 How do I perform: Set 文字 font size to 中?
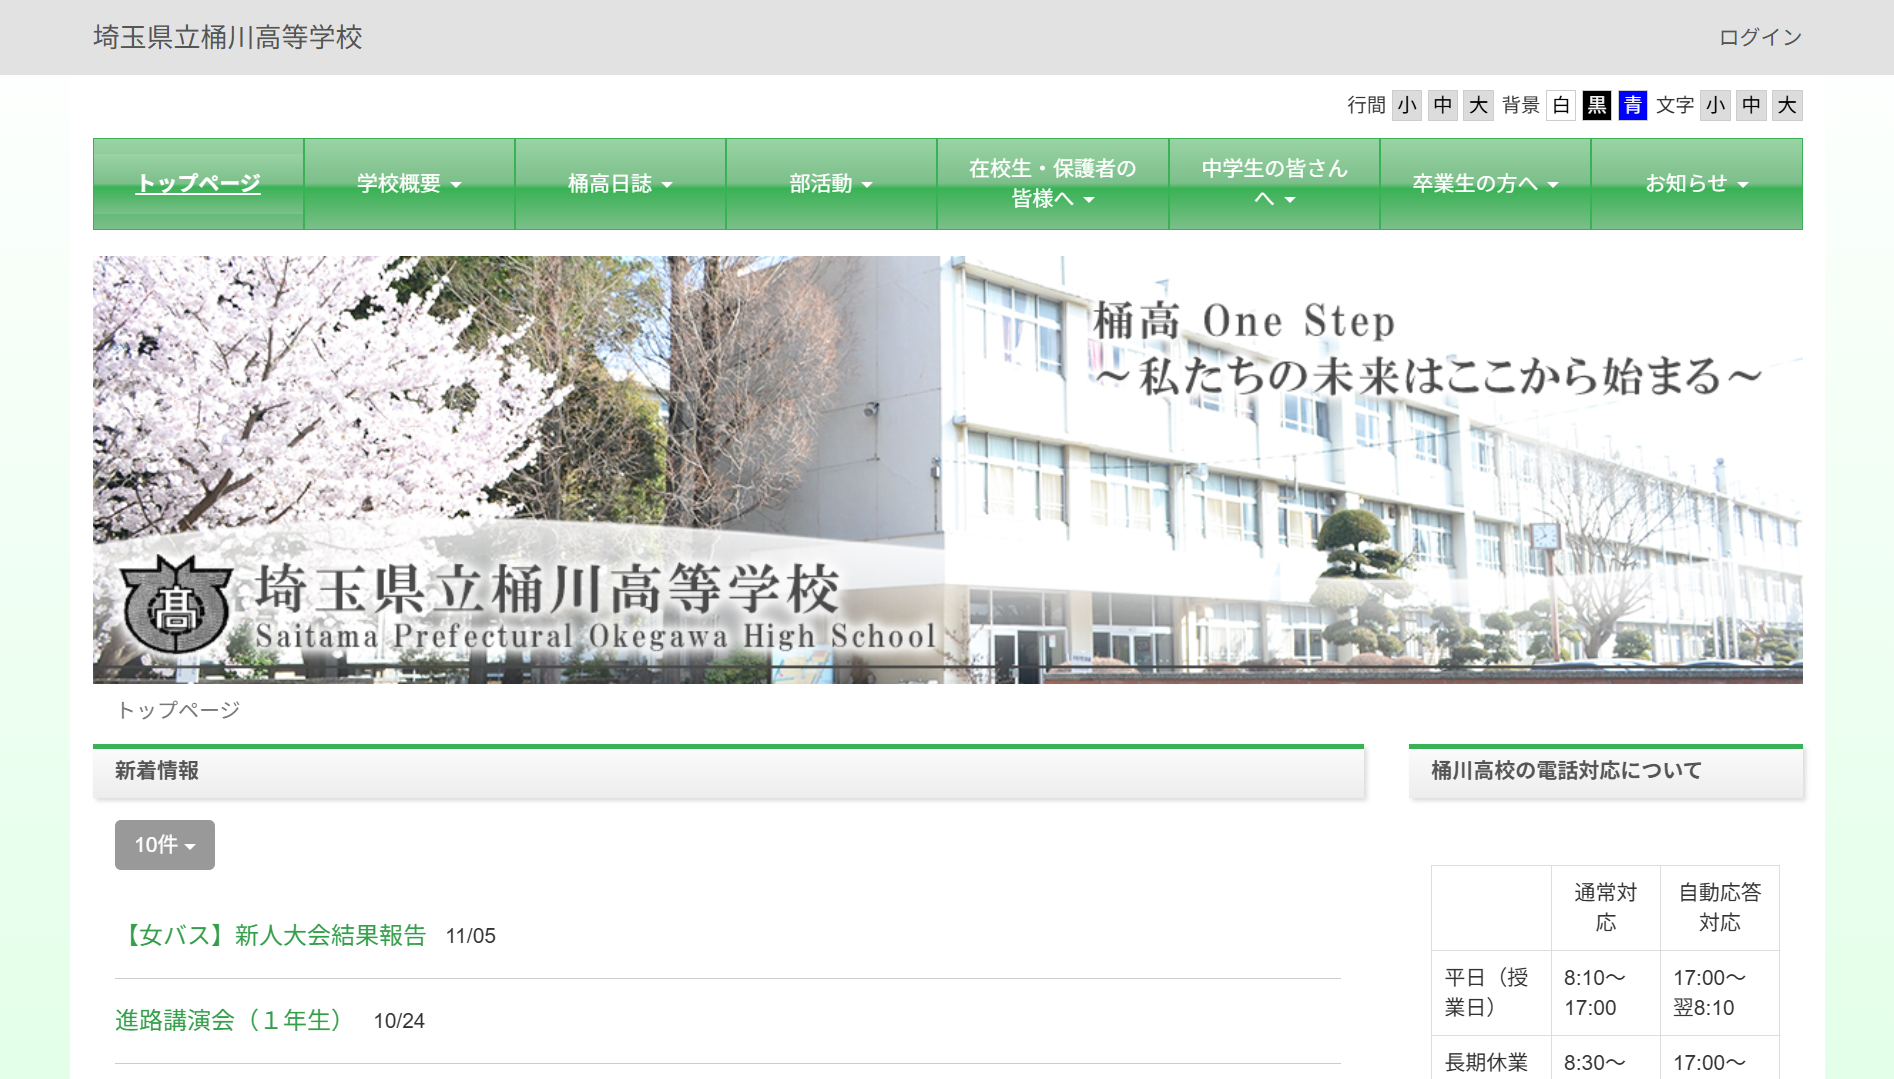[1751, 105]
